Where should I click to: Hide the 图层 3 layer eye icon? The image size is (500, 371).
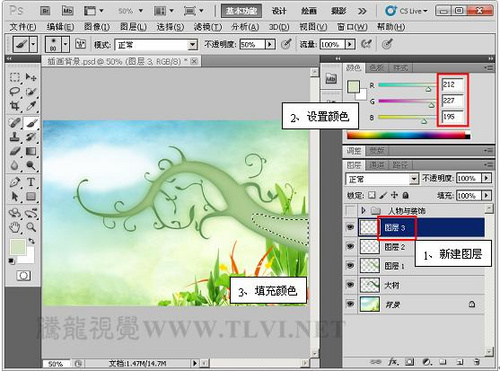pyautogui.click(x=350, y=227)
